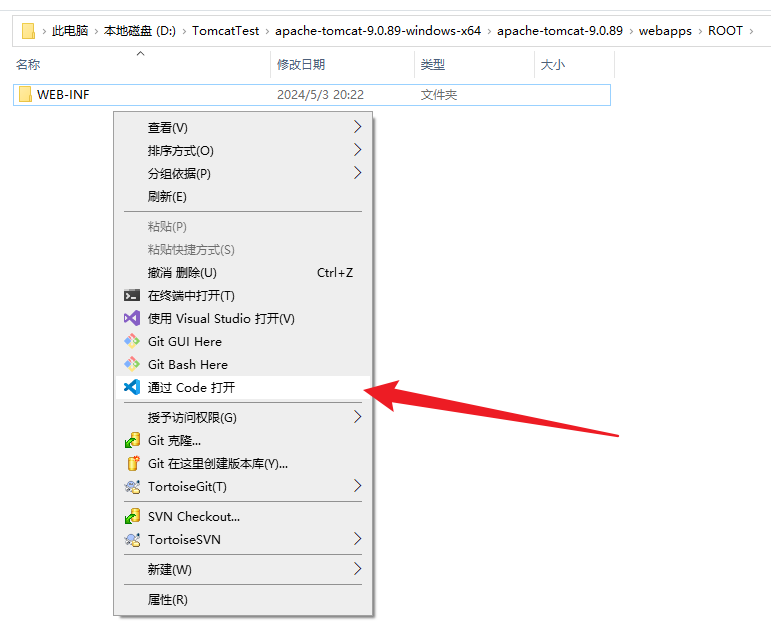Image resolution: width=771 pixels, height=631 pixels.
Task: Select Git 在这里创建版本库(Y)... entry
Action: tap(243, 463)
